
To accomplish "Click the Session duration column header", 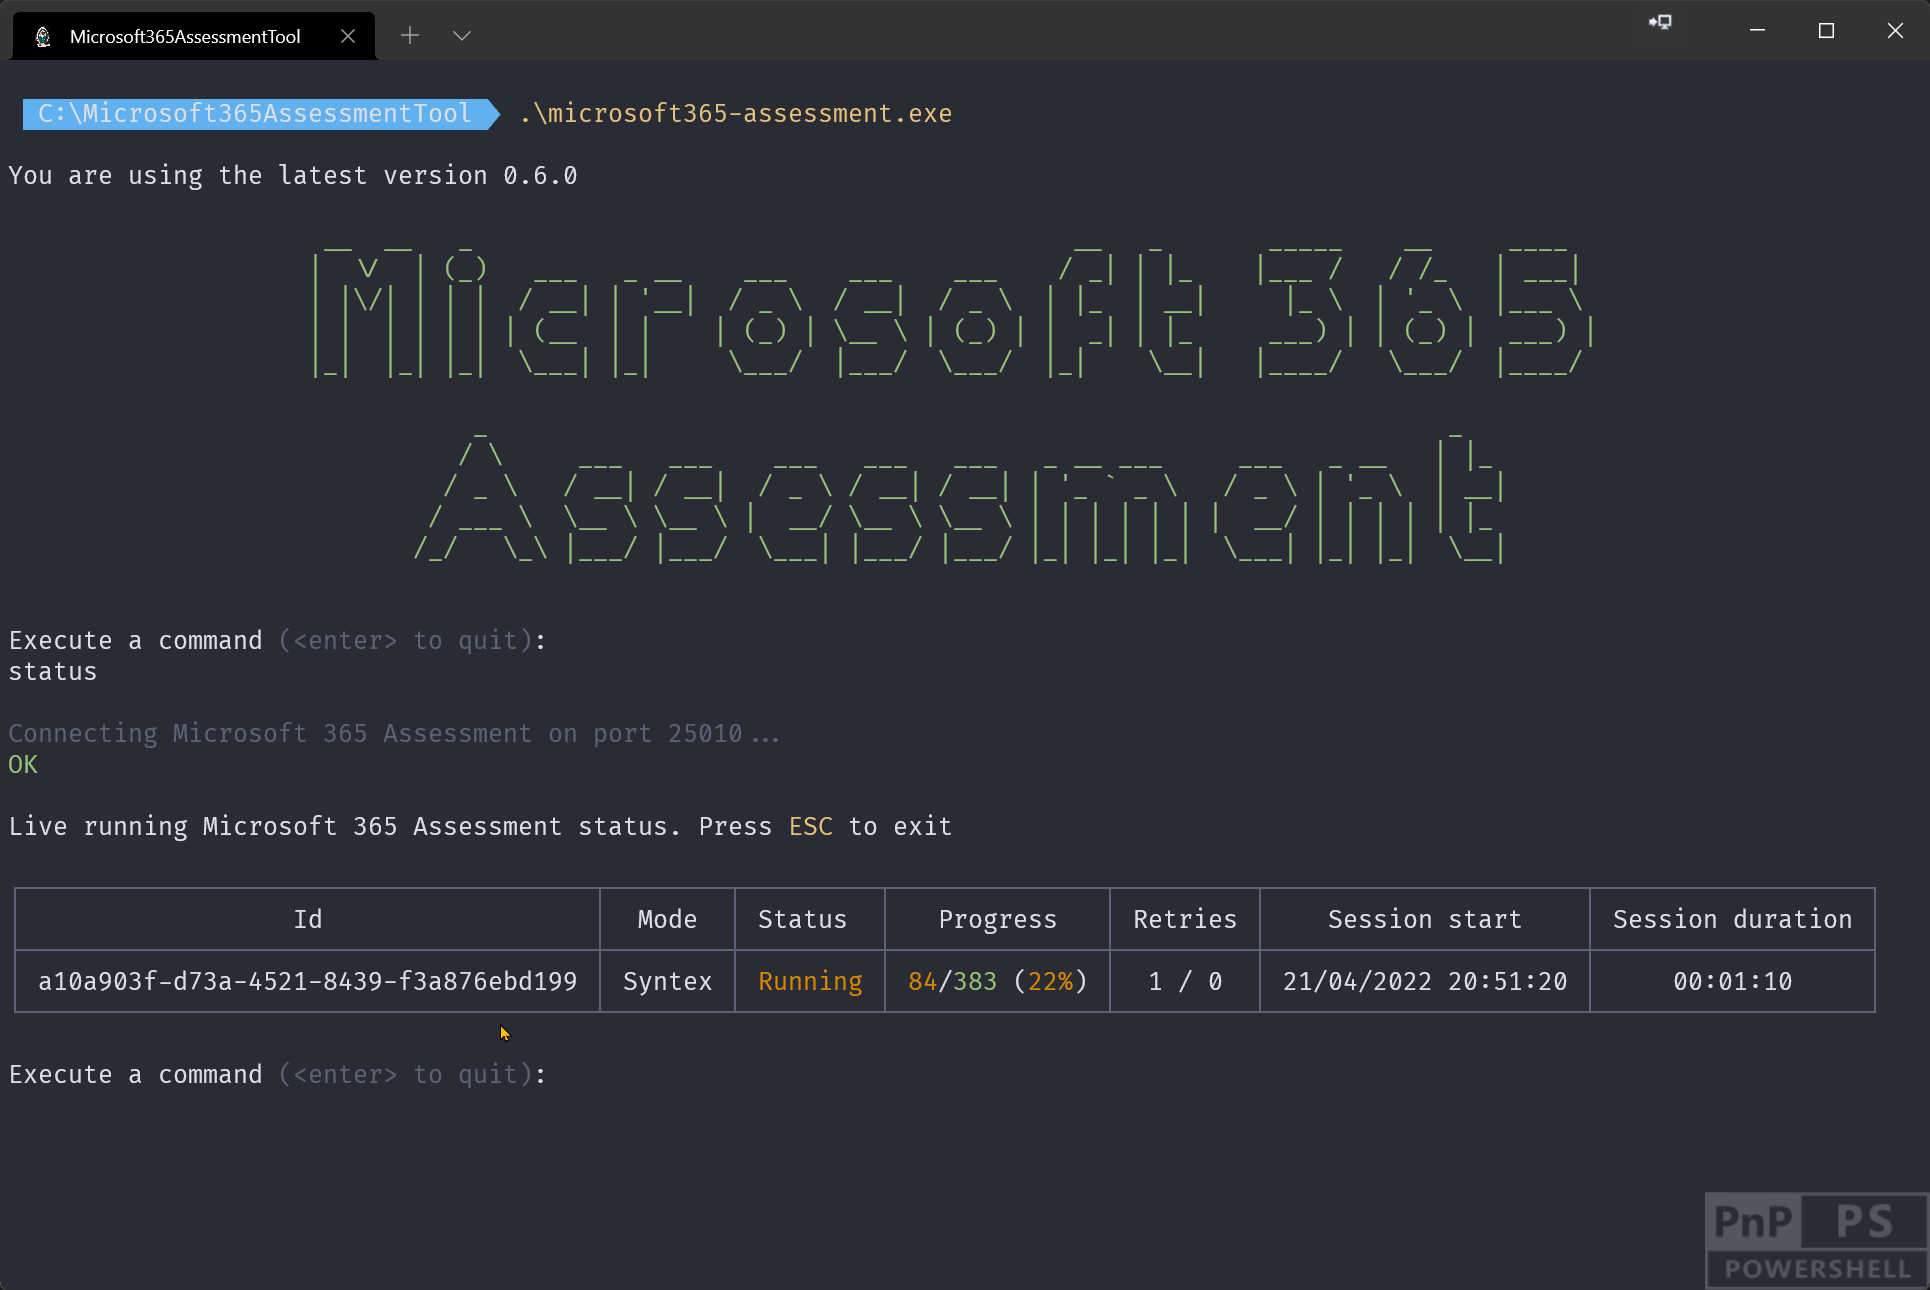I will click(1732, 920).
